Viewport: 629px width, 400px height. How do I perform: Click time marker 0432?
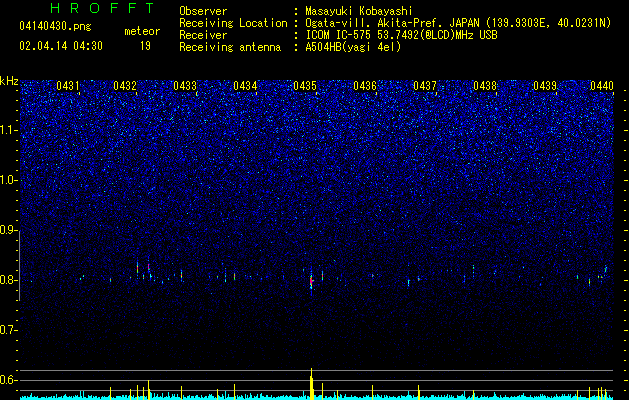tap(125, 86)
